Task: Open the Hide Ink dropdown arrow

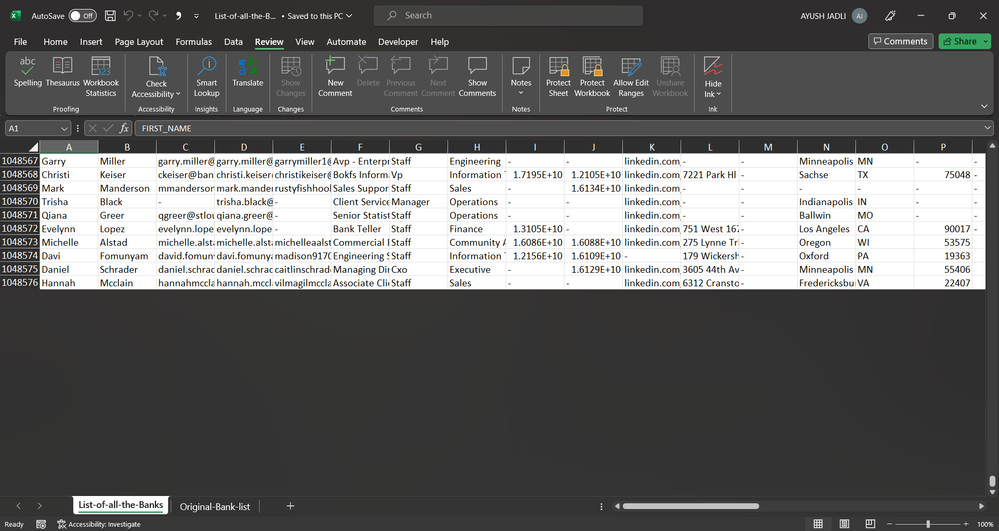Action: (x=719, y=94)
